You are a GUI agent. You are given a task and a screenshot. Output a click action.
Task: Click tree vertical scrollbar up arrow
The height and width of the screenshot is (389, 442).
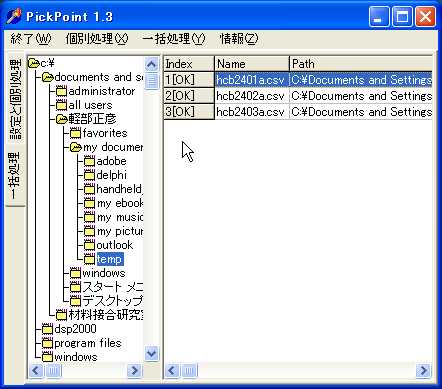coord(152,64)
